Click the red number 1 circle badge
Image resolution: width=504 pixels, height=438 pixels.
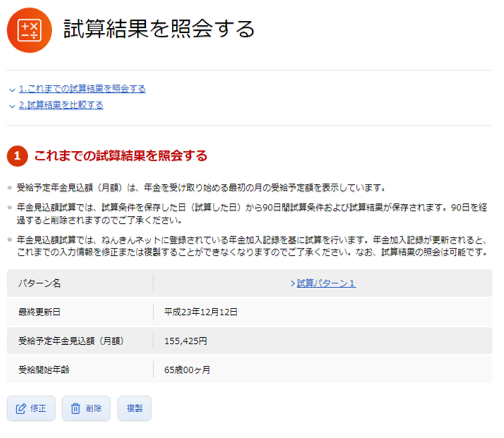17,156
